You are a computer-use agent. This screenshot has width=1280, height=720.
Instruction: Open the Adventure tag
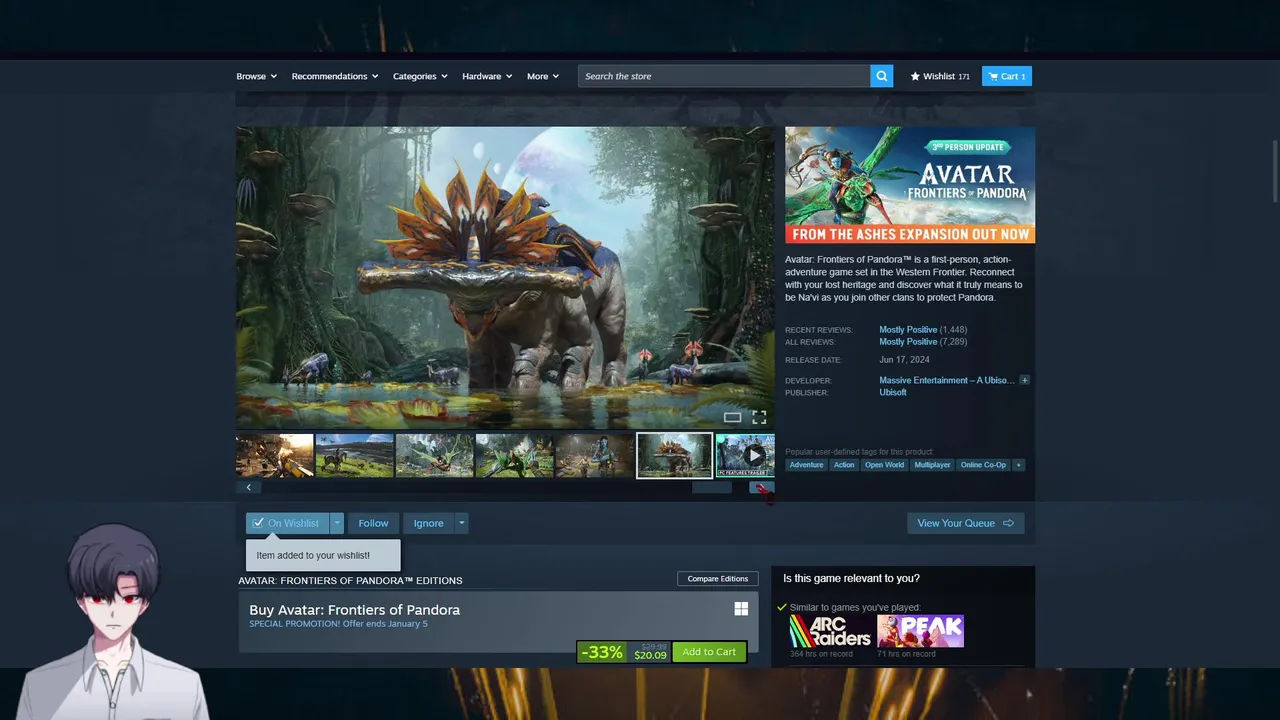[x=806, y=465]
